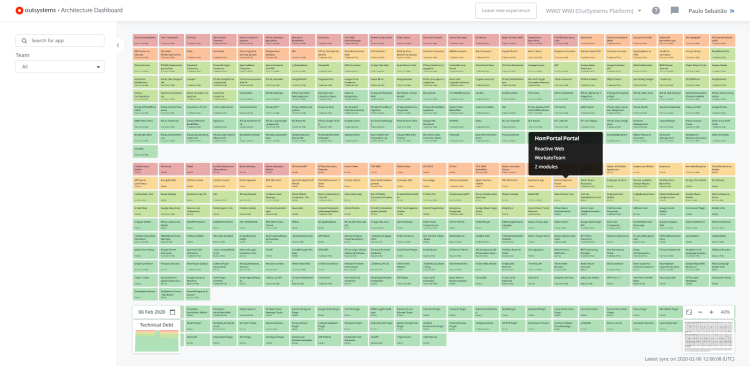This screenshot has width=750, height=366.
Task: Open the Team dropdown set to All
Action: click(x=60, y=67)
